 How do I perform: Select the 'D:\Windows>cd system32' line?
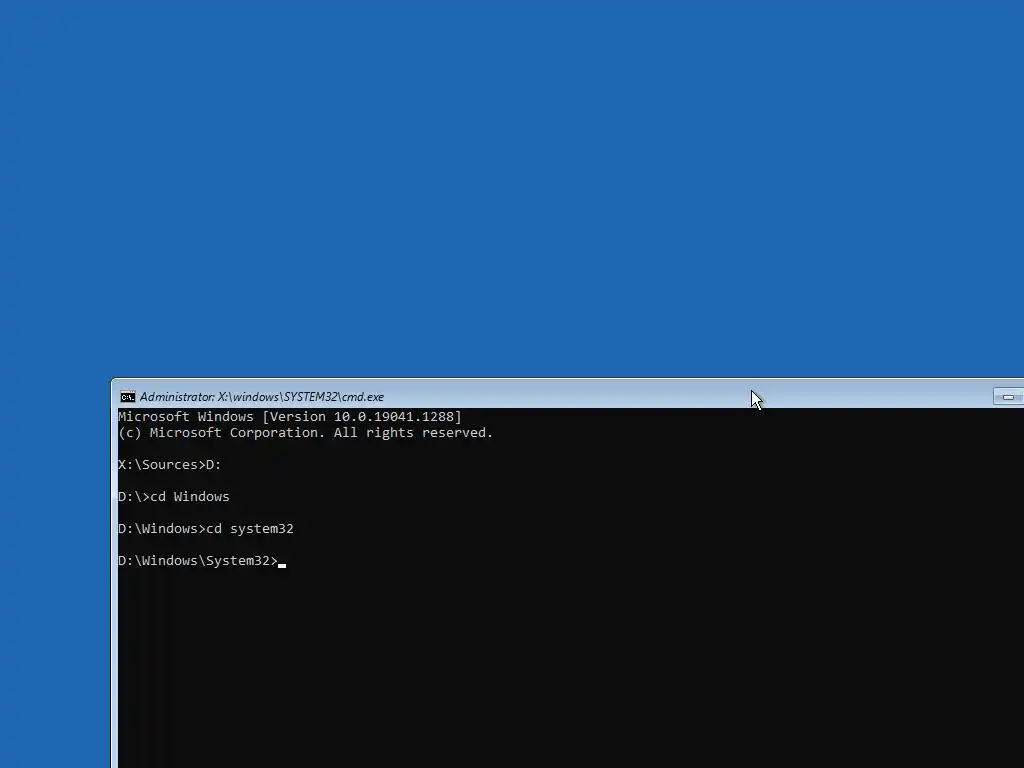[206, 529]
